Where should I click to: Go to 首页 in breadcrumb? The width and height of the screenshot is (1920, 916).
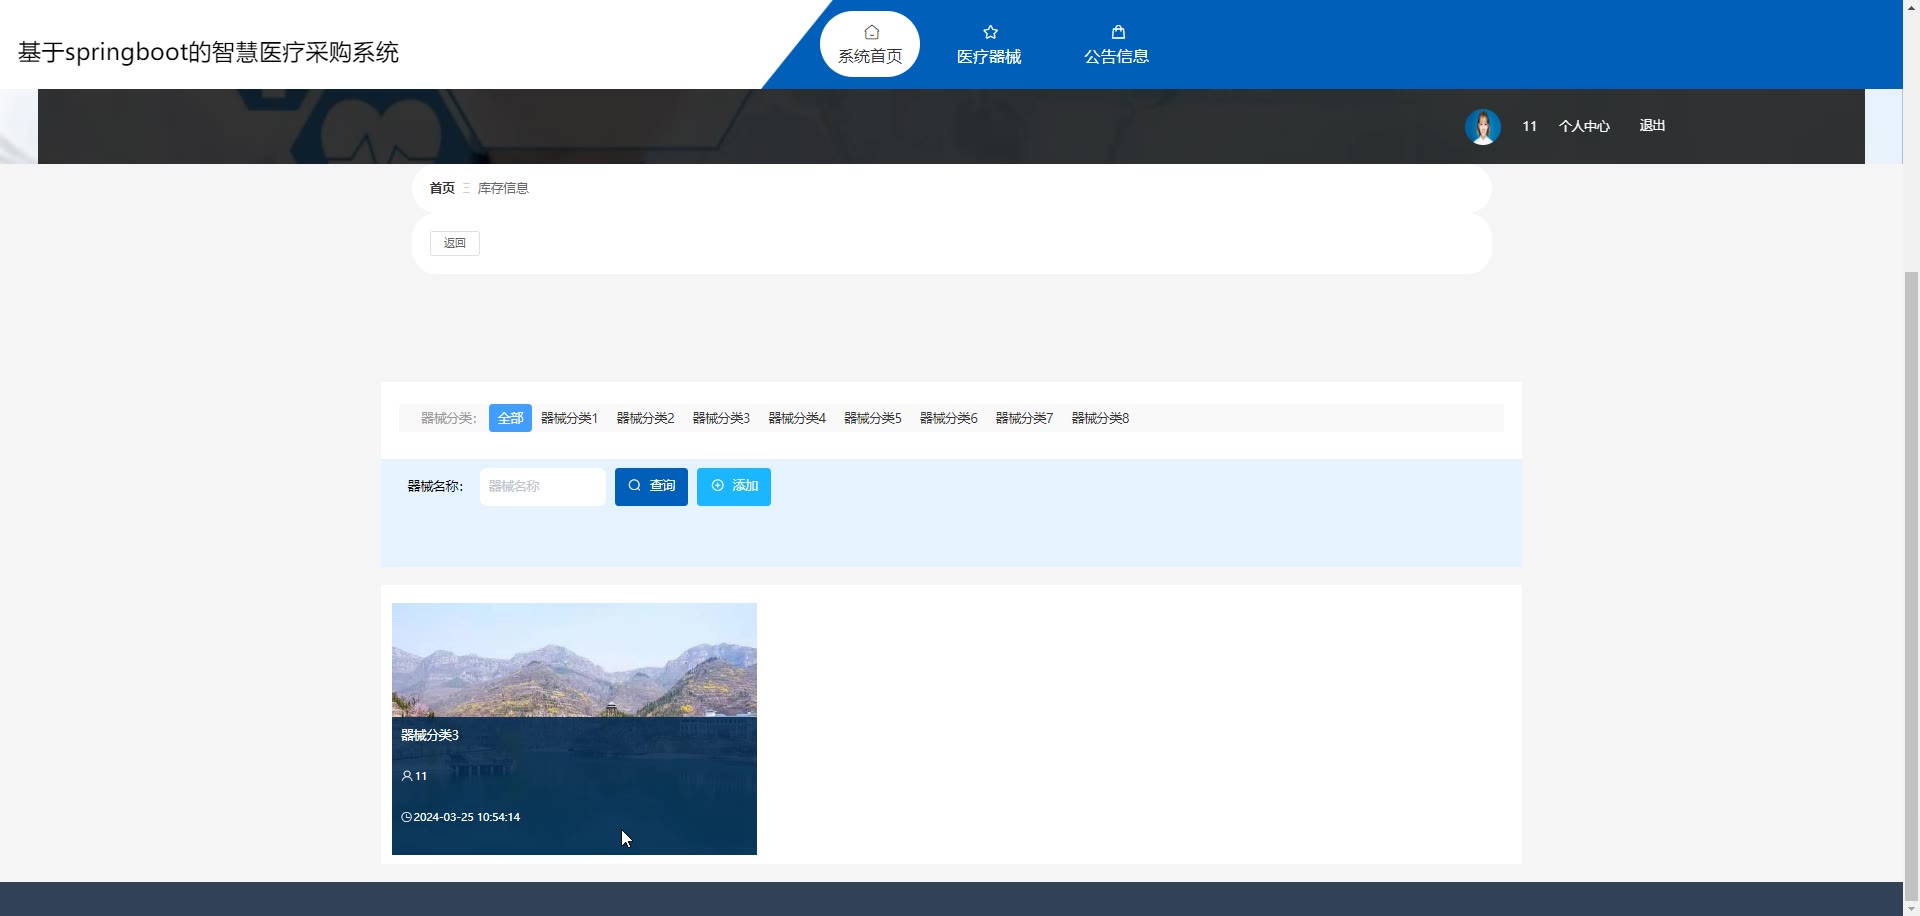coord(442,188)
